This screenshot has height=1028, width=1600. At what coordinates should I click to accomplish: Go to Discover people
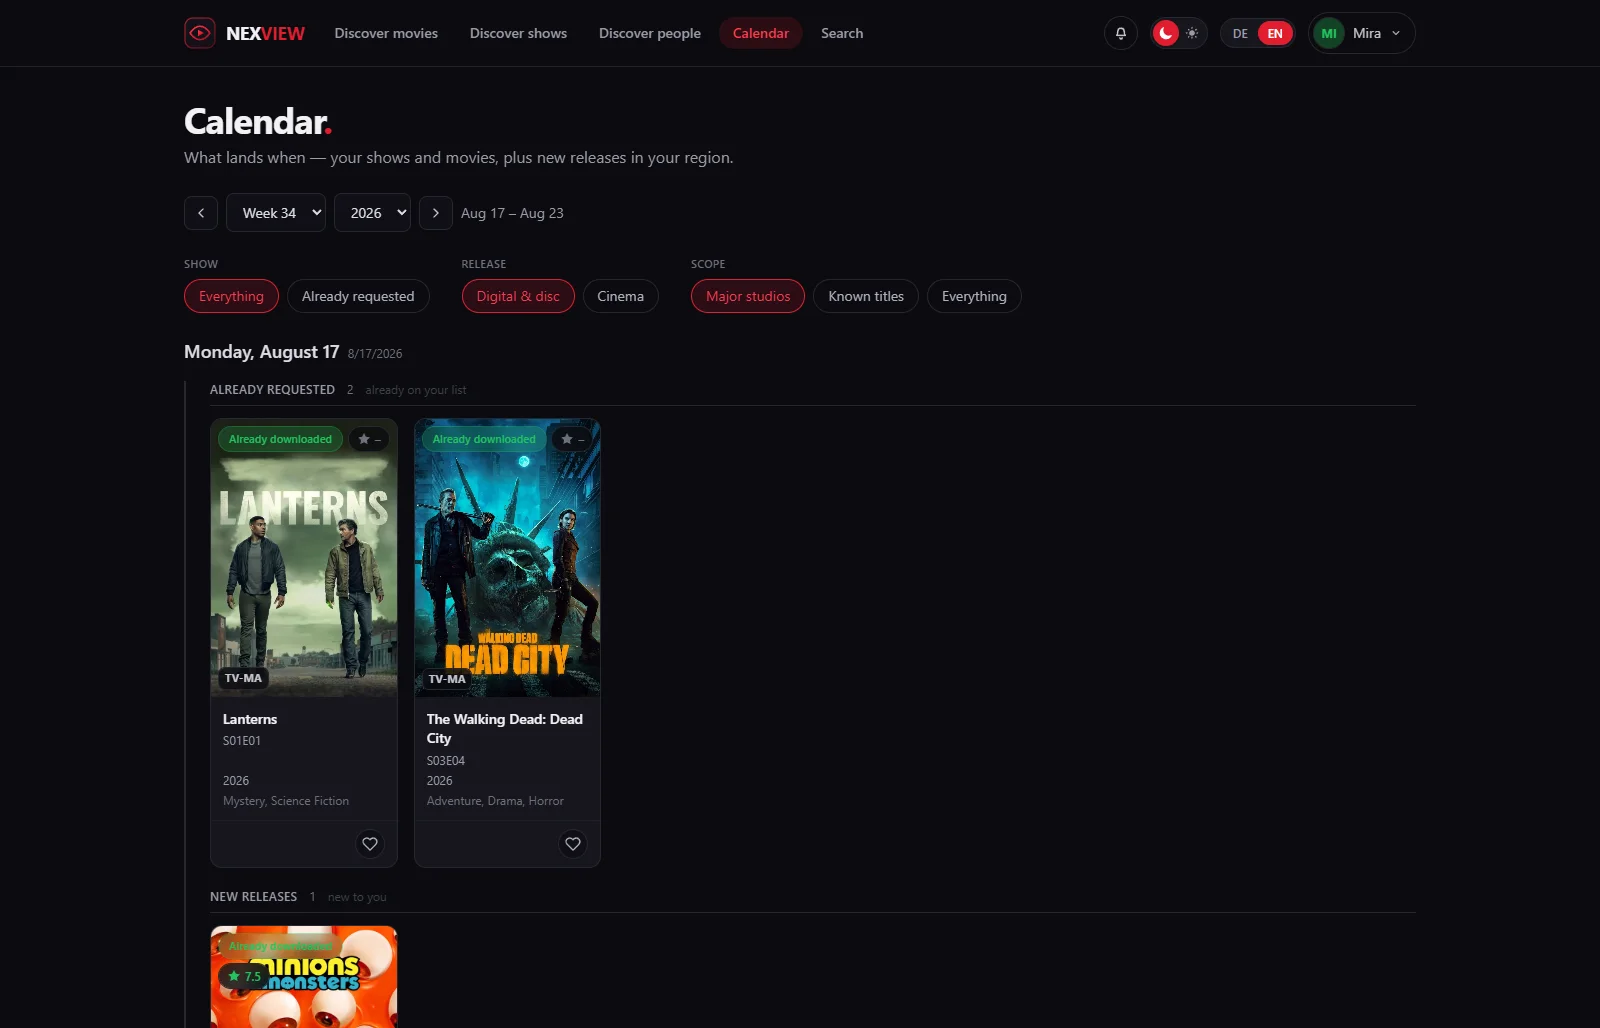point(650,33)
